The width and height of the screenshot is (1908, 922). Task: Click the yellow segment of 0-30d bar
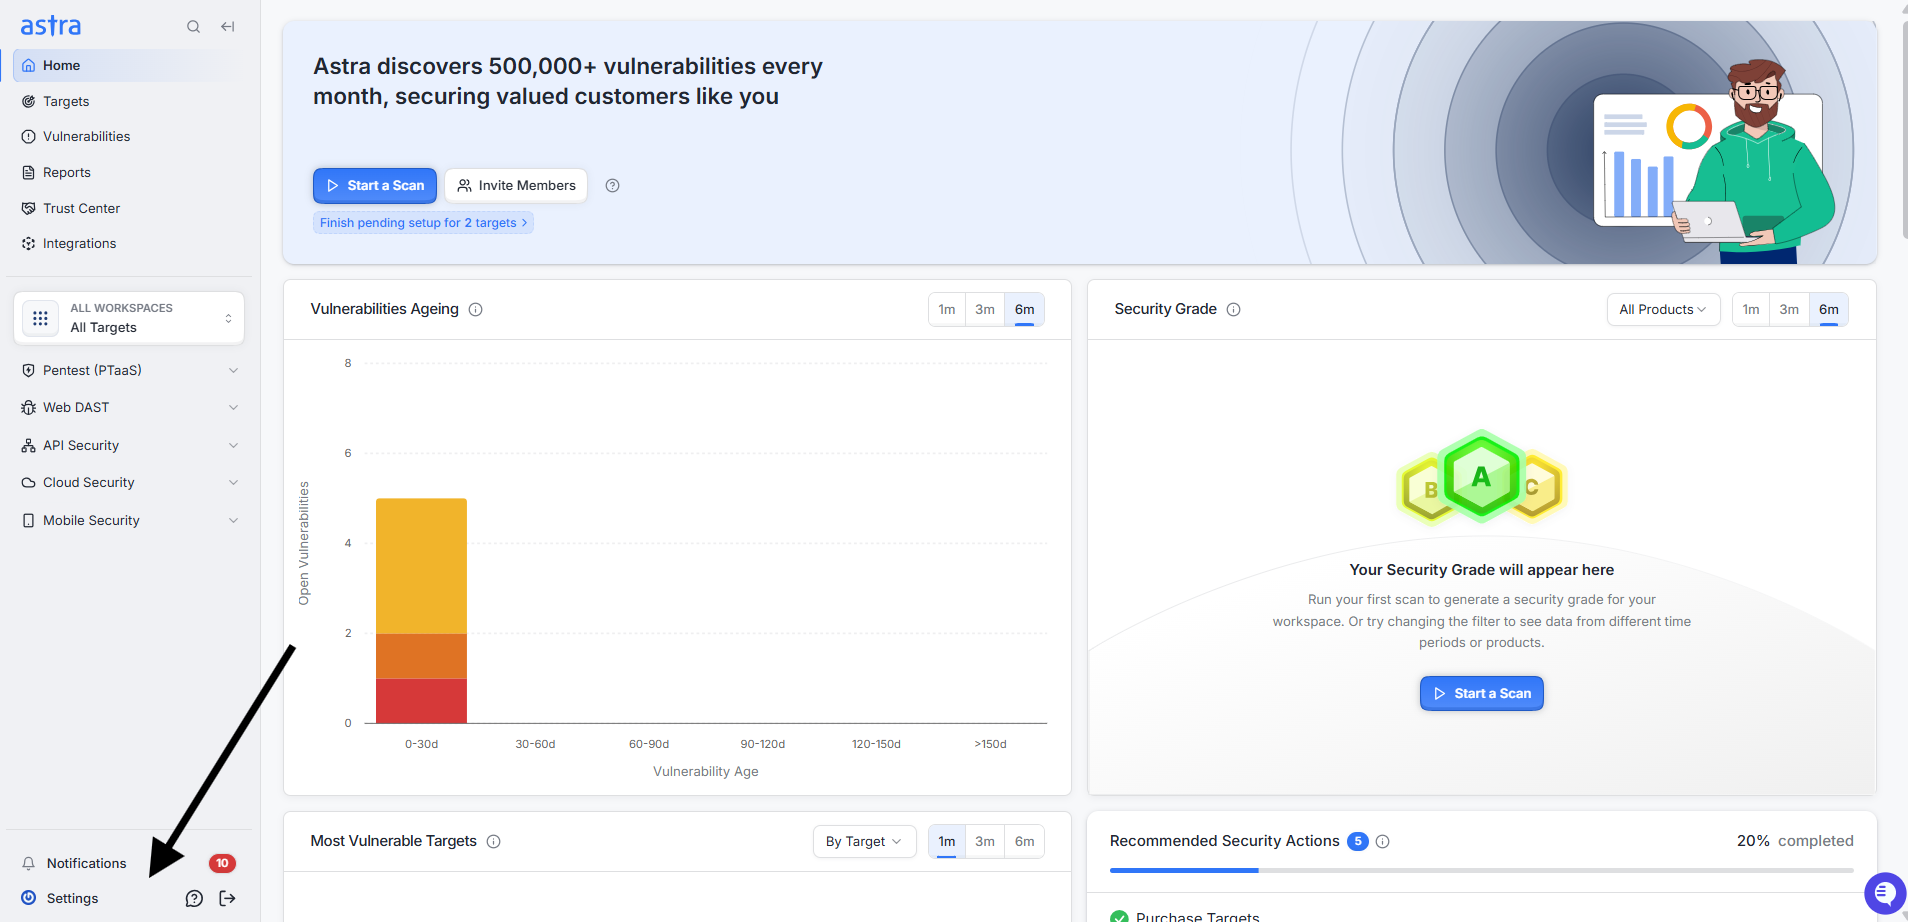coord(421,566)
